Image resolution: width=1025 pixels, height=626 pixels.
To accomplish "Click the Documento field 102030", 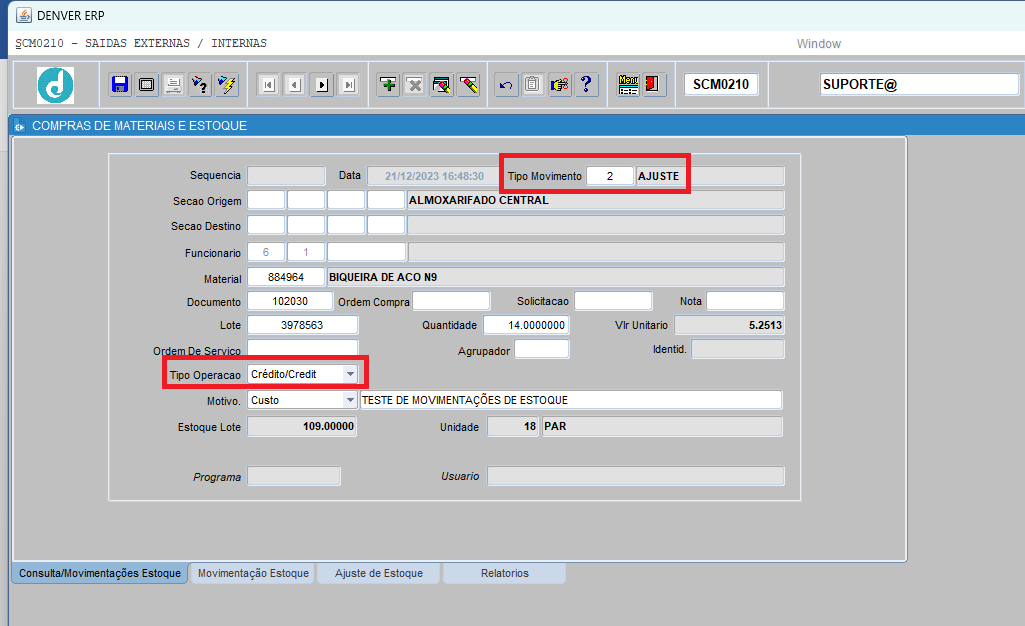I will 290,301.
